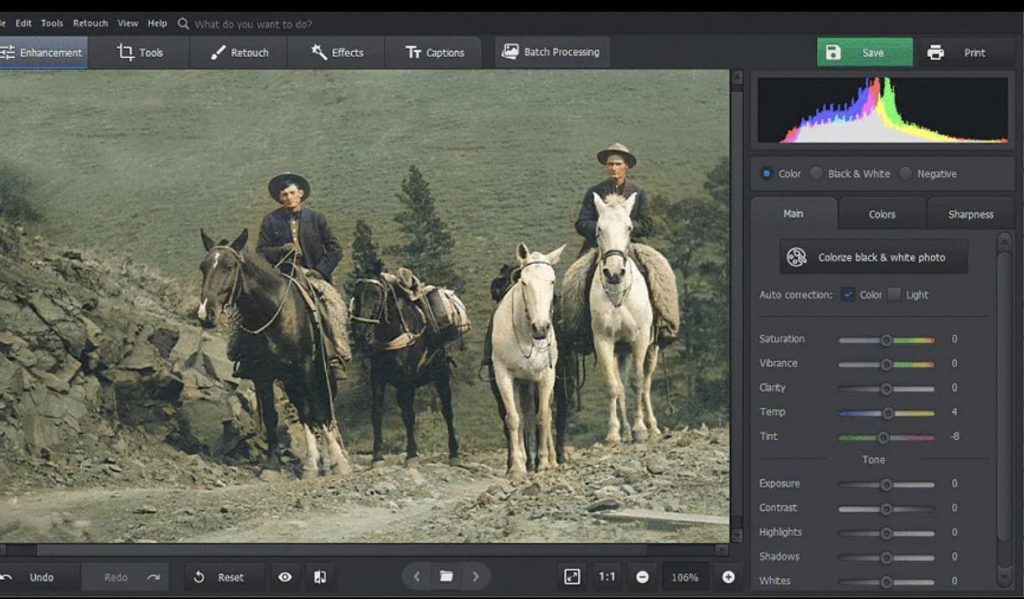
Task: Click the Print button with printer icon
Action: [956, 53]
